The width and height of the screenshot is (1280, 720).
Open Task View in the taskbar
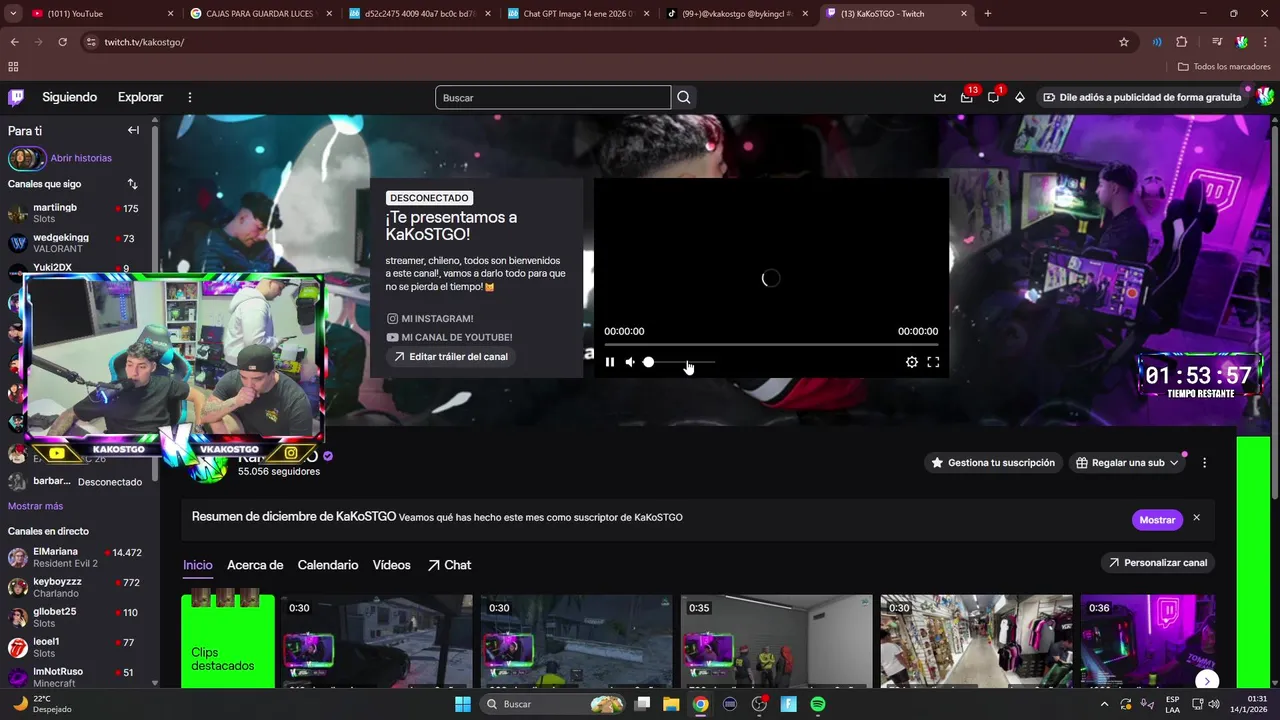(x=642, y=704)
